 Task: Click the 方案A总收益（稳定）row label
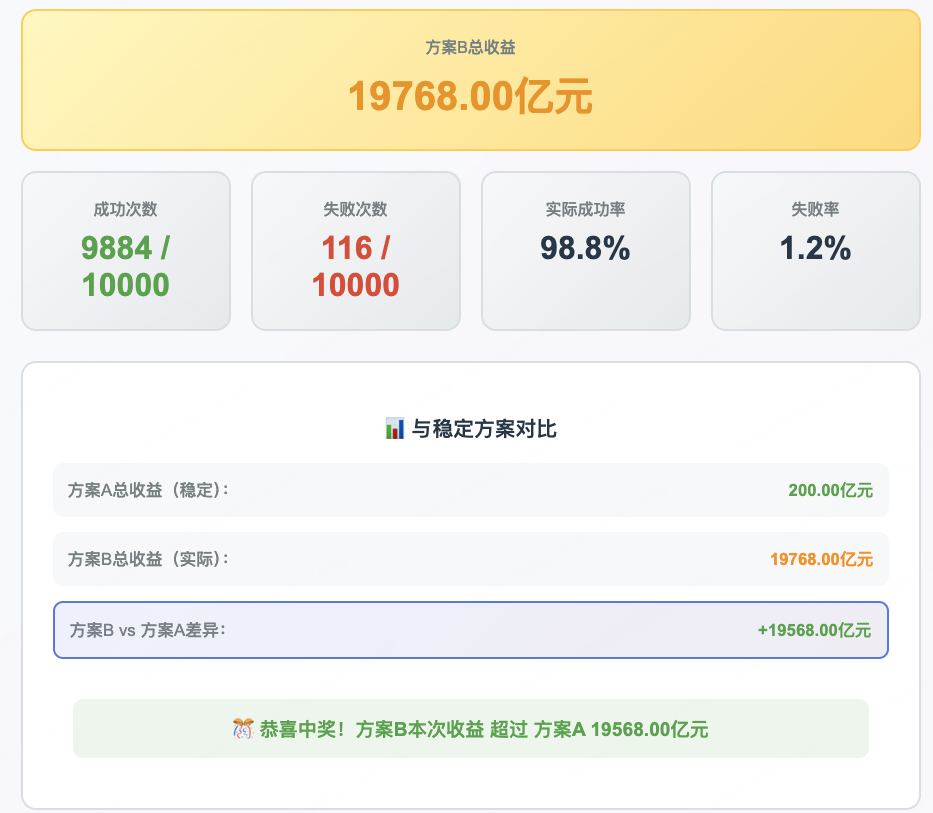pyautogui.click(x=148, y=490)
